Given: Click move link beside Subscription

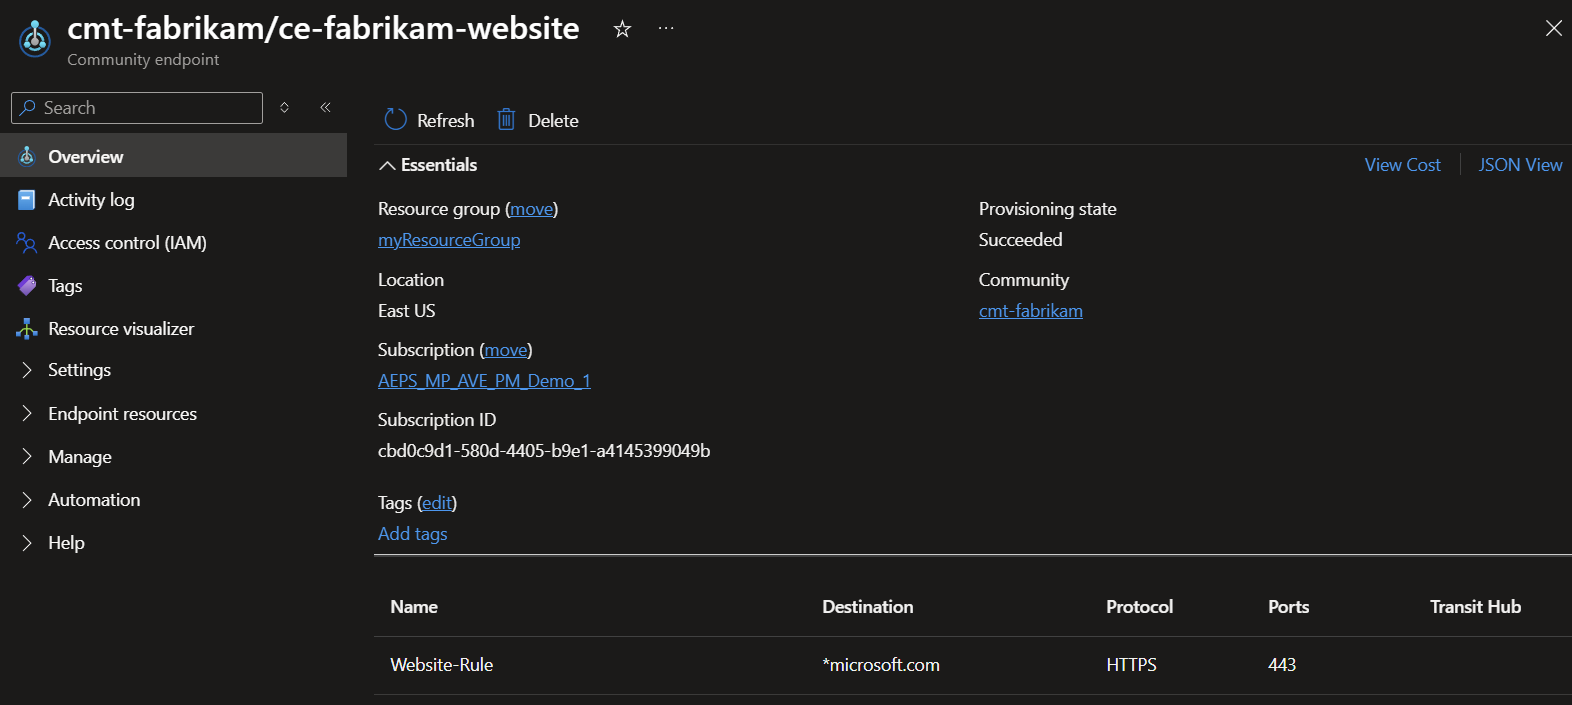Looking at the screenshot, I should tap(506, 350).
